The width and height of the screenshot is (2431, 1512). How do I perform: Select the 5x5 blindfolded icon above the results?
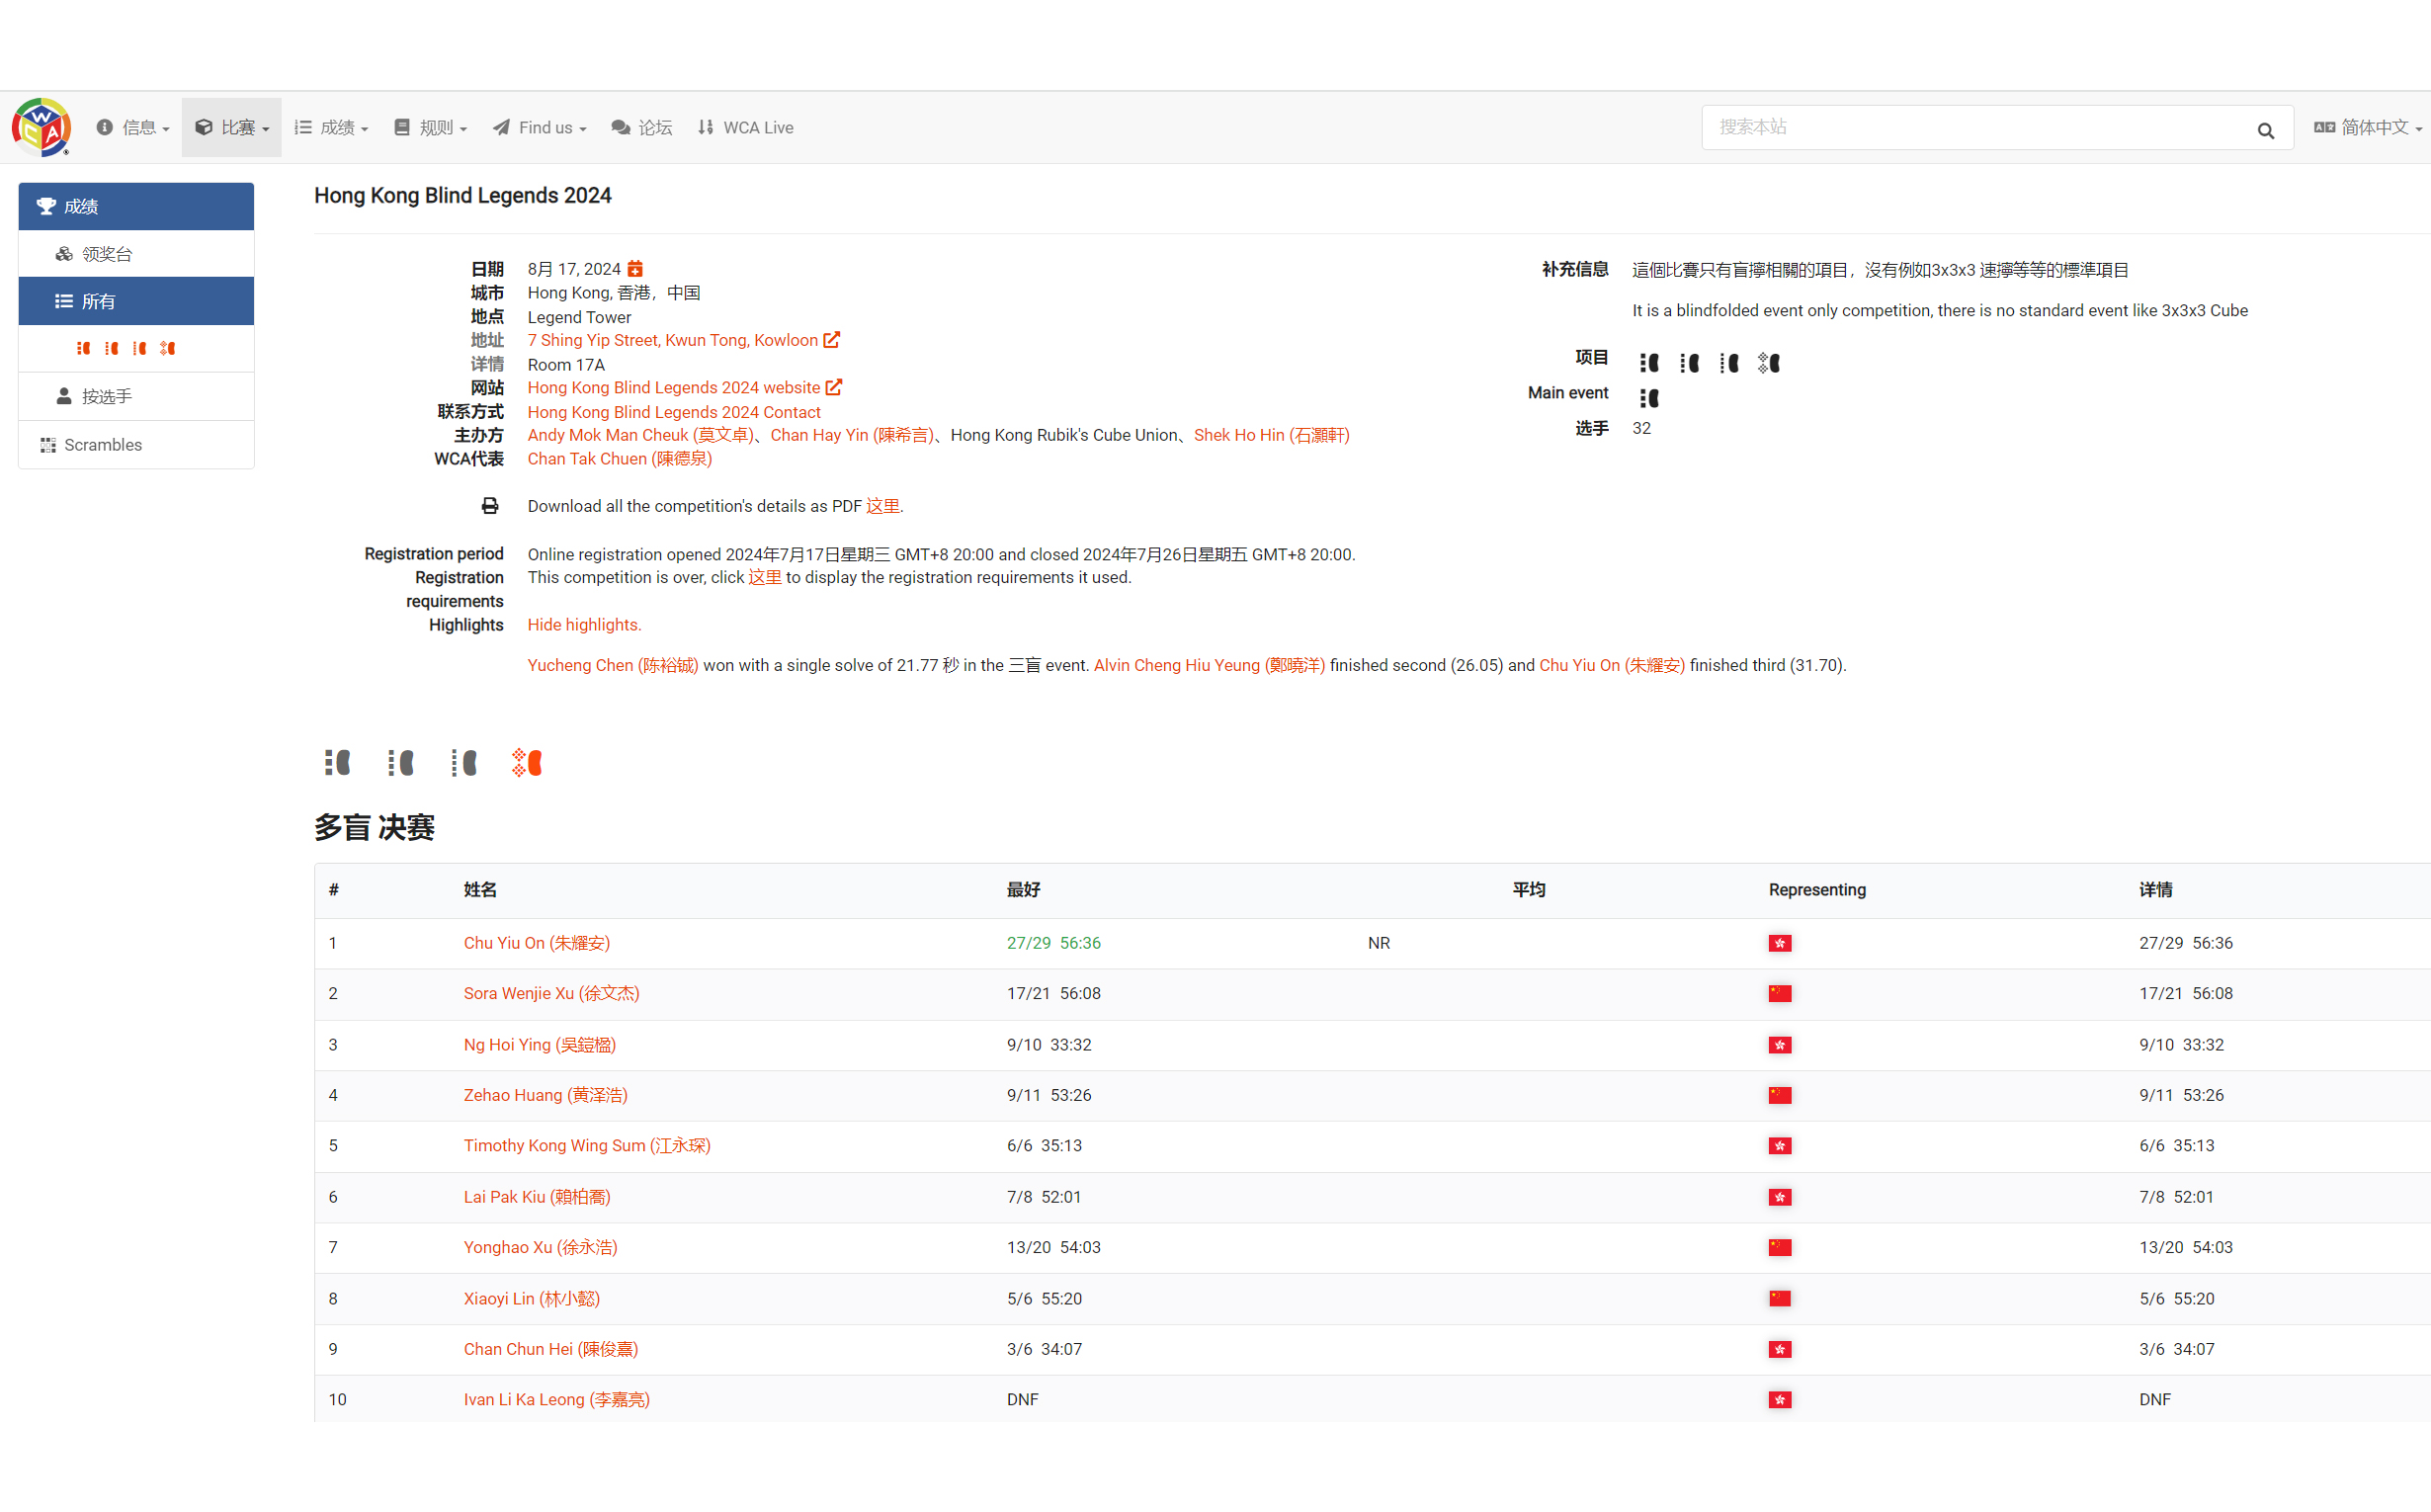pyautogui.click(x=463, y=763)
